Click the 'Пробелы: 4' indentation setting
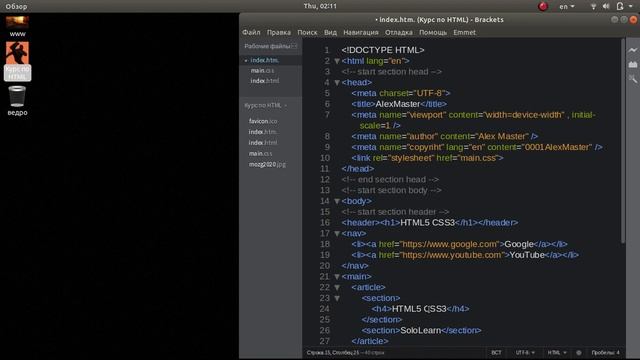This screenshot has width=640, height=360. pyautogui.click(x=605, y=353)
